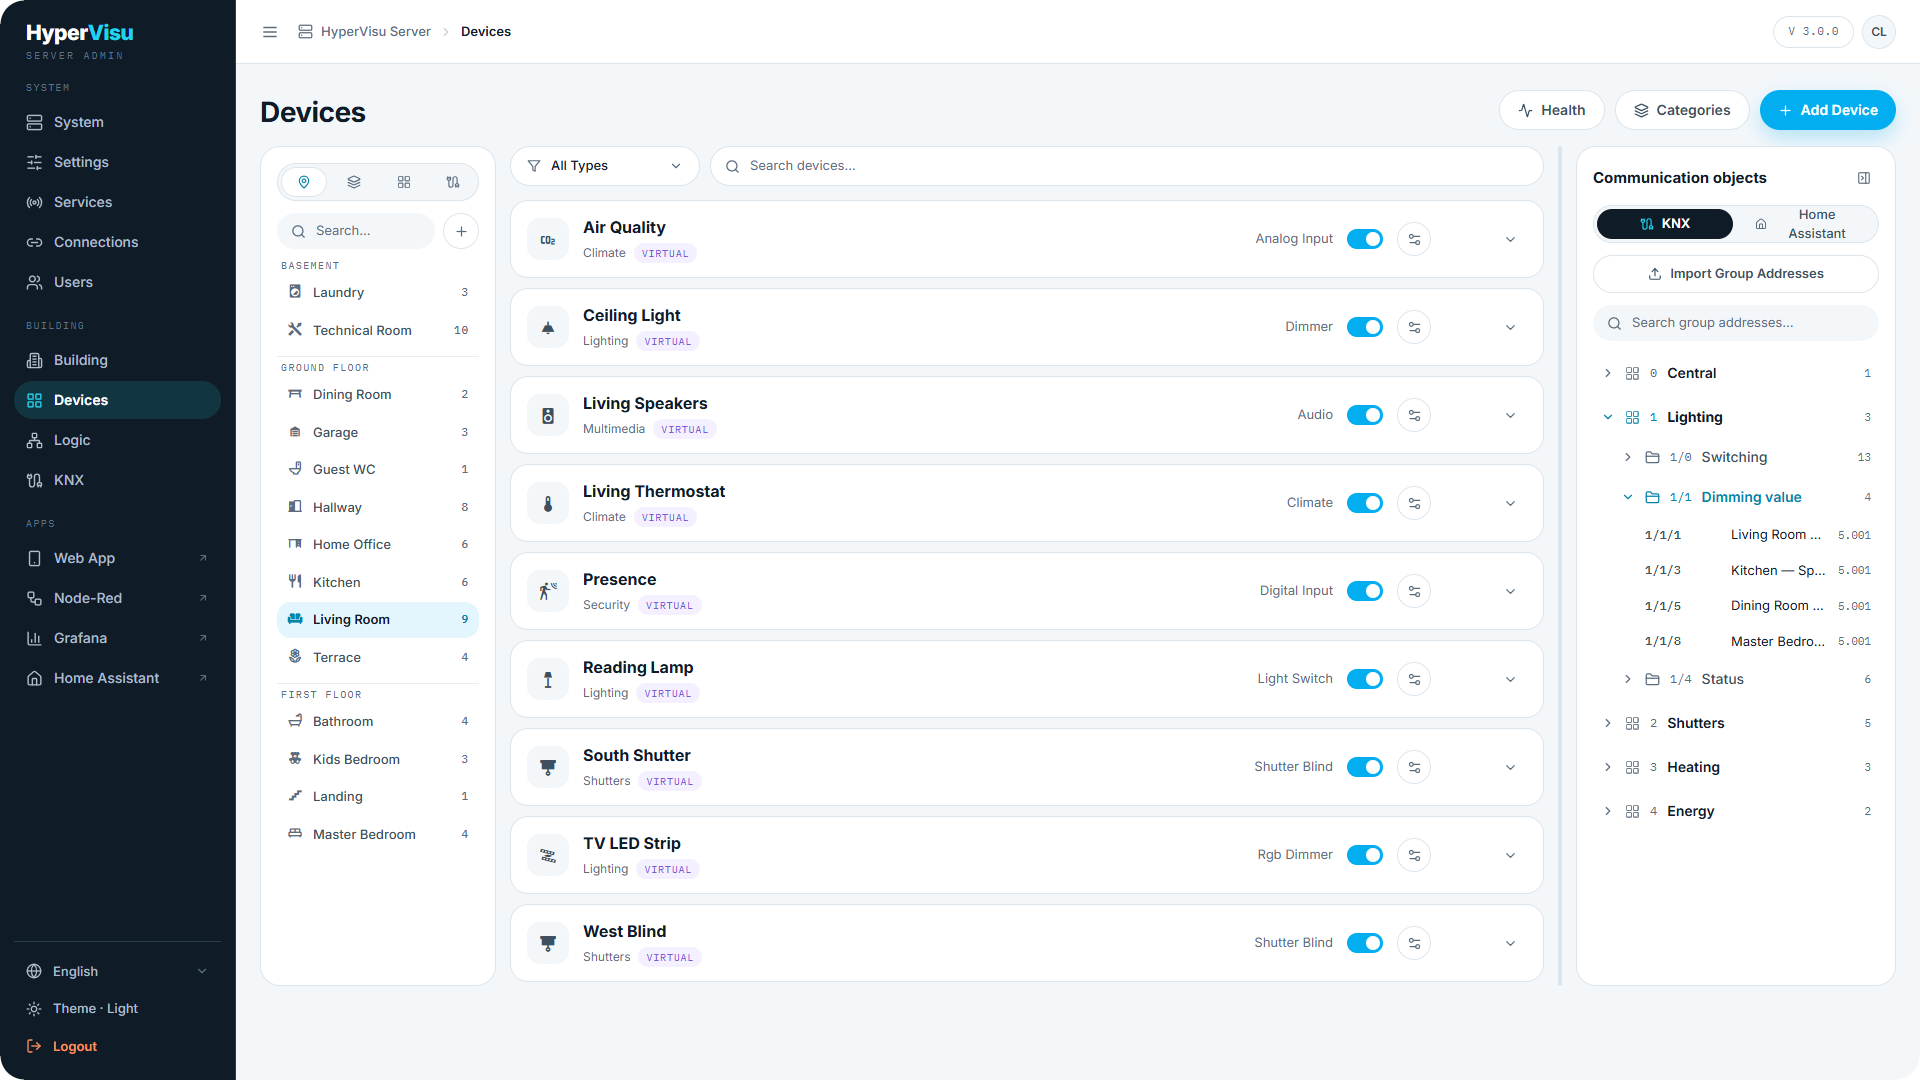Toggle the West Blind switch
Viewport: 1920px width, 1080px height.
[1365, 943]
